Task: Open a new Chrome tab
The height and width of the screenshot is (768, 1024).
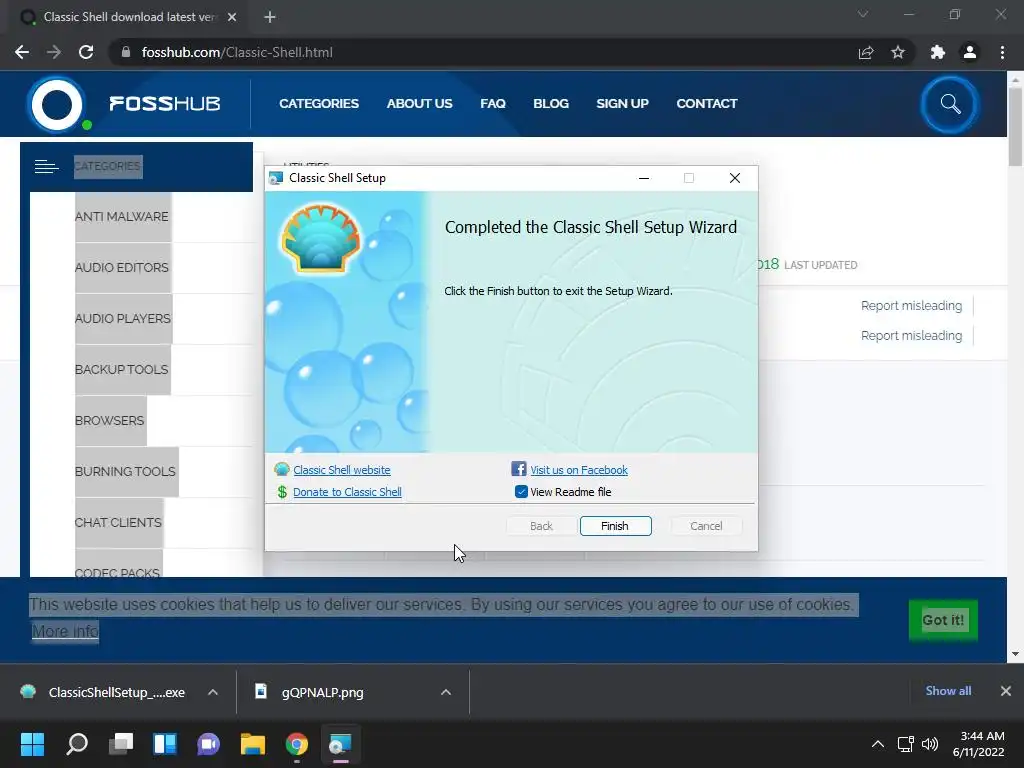Action: click(x=270, y=17)
